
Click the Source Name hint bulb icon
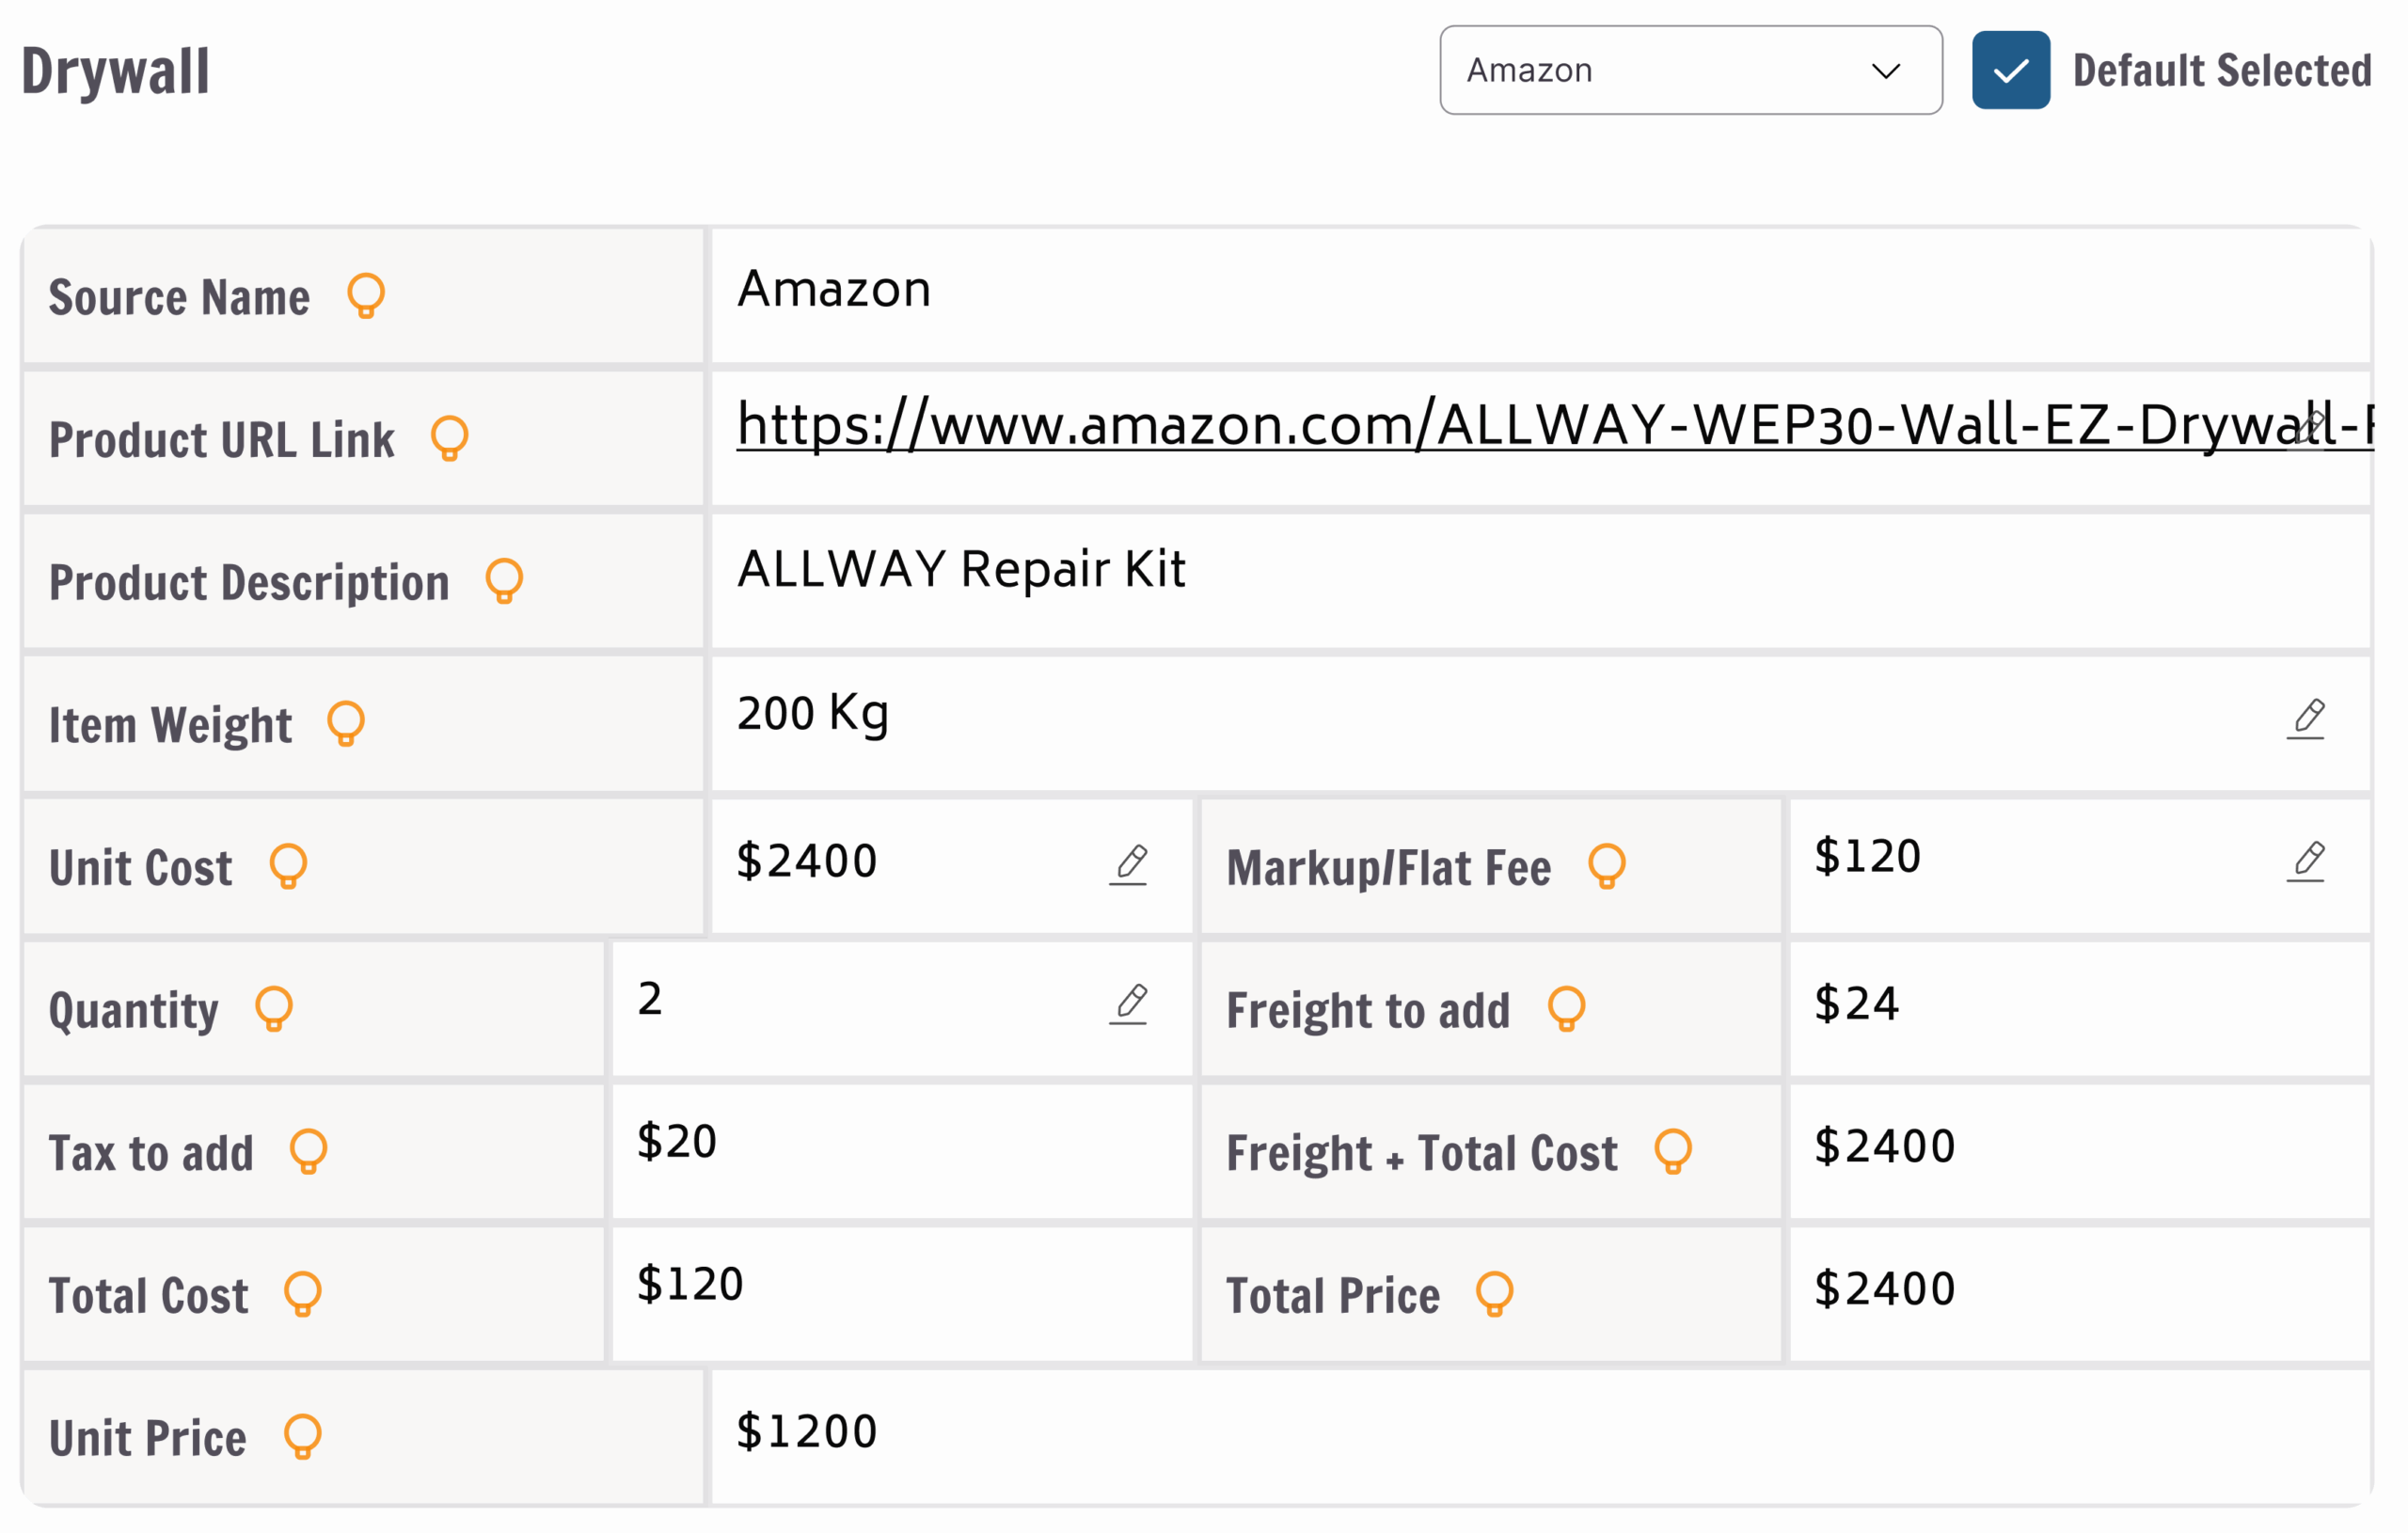click(366, 296)
